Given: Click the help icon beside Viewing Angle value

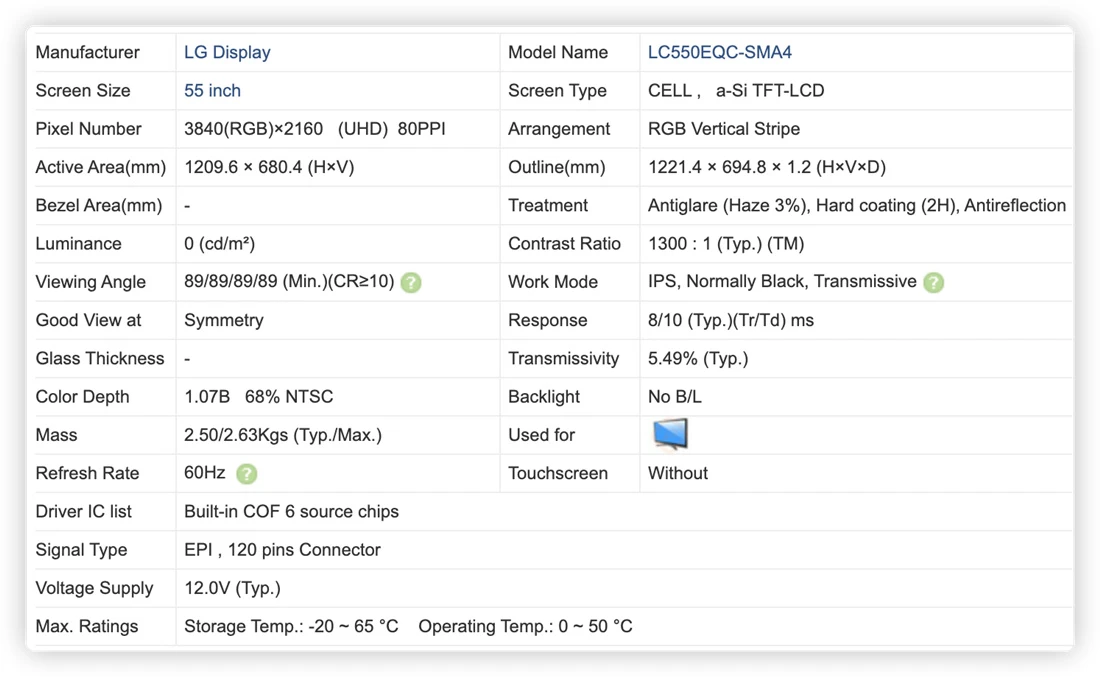Looking at the screenshot, I should tap(410, 283).
